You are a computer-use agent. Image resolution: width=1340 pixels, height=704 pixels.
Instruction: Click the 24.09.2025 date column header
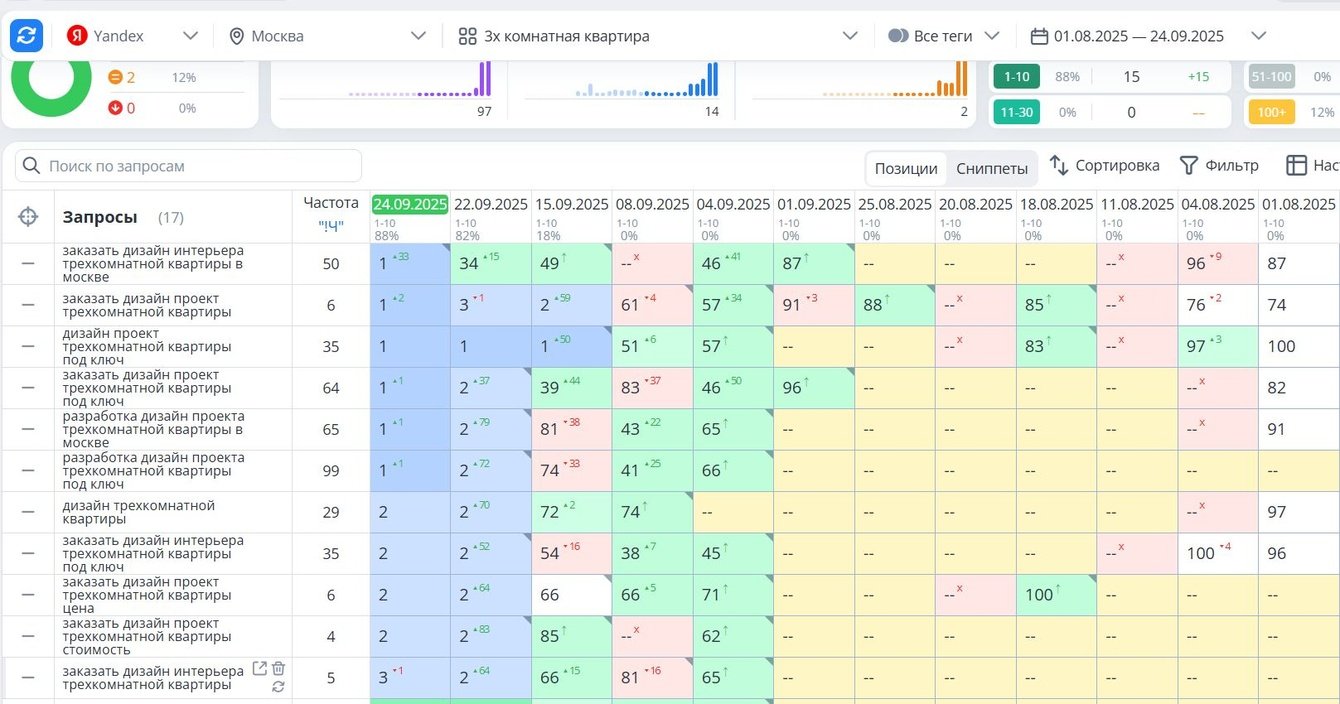[410, 204]
